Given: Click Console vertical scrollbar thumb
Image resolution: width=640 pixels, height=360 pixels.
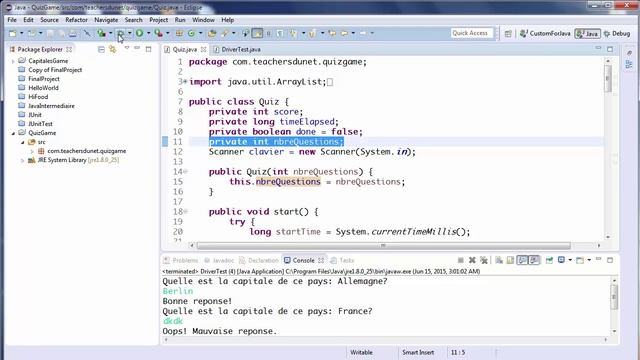Looking at the screenshot, I should pos(614,297).
